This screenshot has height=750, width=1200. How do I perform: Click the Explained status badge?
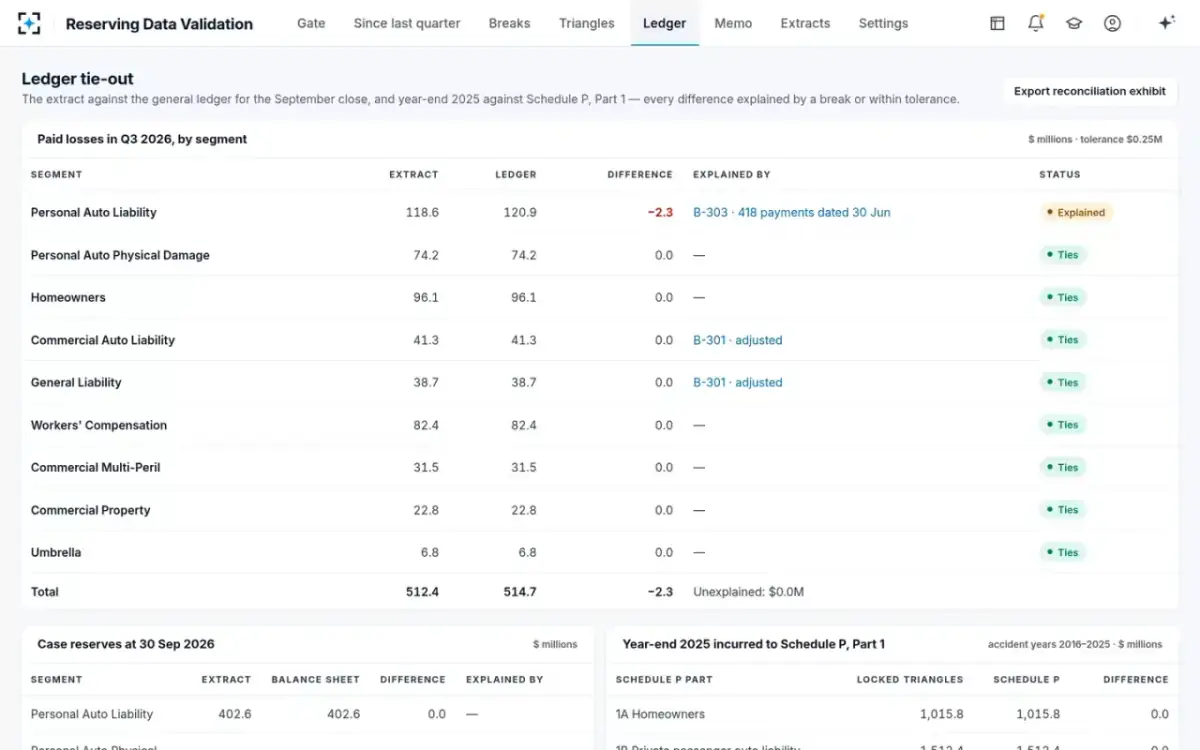pos(1076,213)
